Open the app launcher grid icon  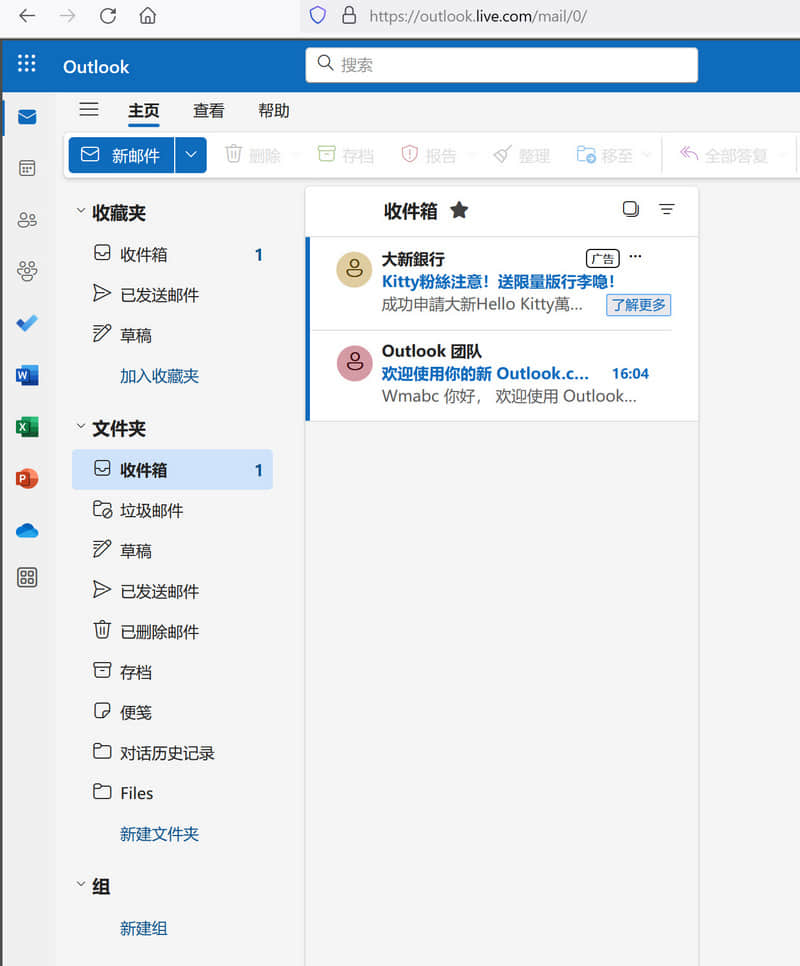(x=26, y=63)
